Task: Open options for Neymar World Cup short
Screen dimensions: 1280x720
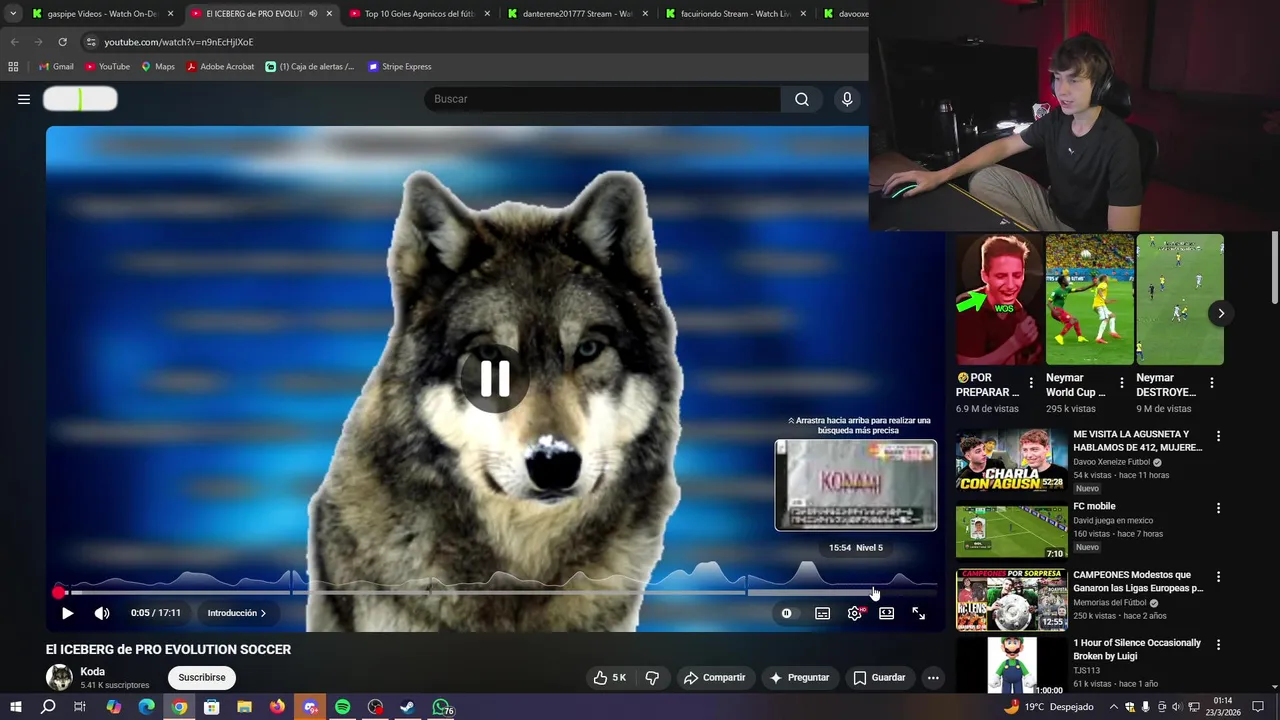Action: coord(1121,383)
